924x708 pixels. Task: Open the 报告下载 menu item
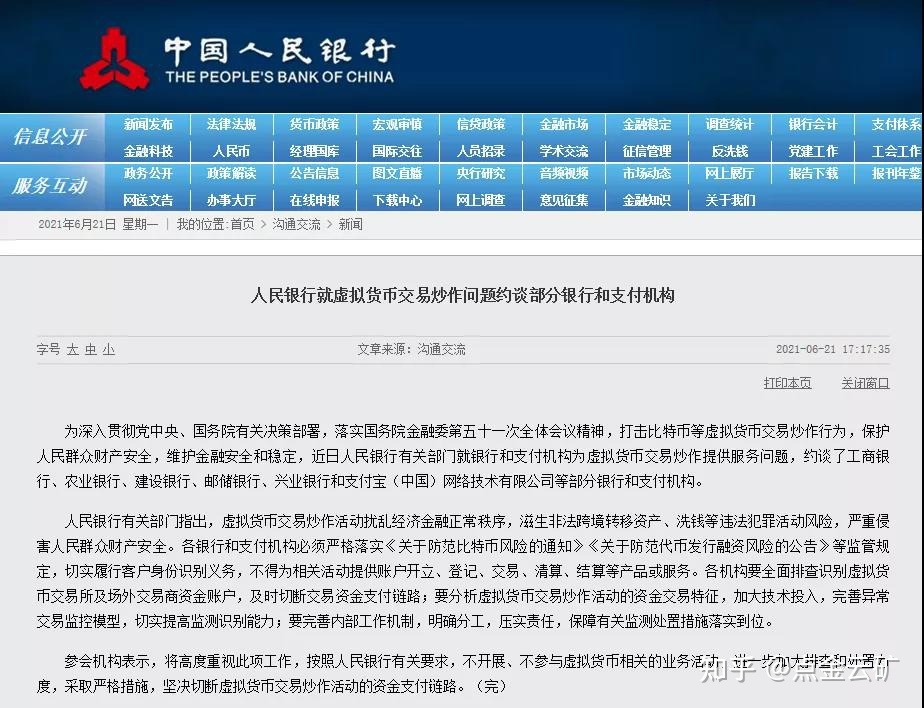[813, 173]
